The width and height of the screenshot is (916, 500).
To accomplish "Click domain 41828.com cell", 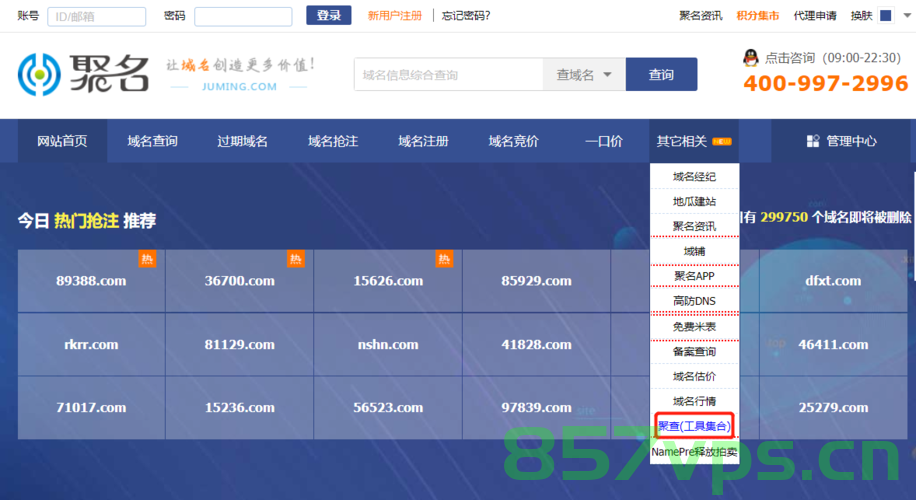I will [x=536, y=344].
